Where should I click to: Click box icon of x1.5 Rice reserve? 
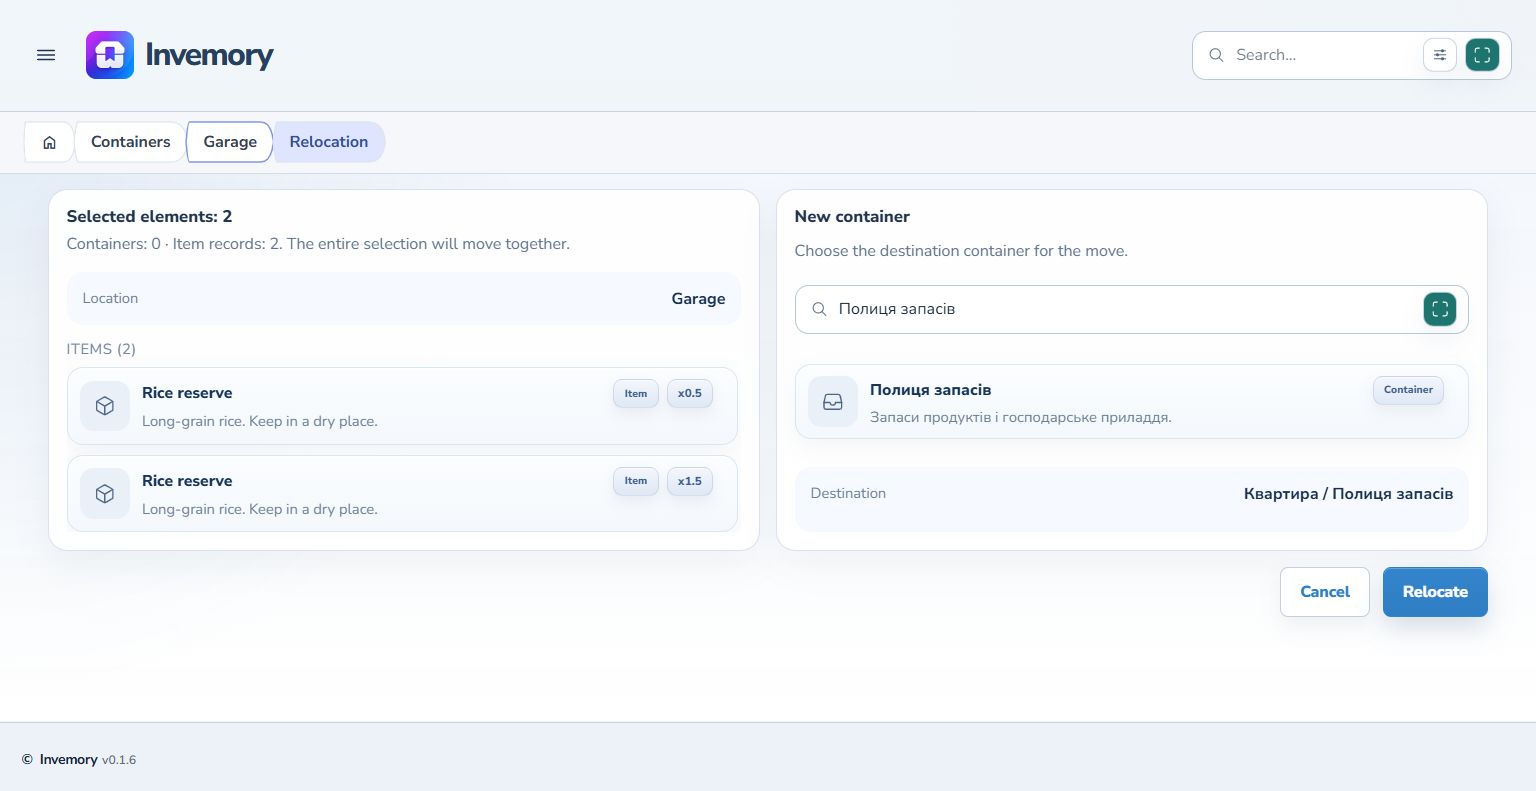(x=105, y=494)
